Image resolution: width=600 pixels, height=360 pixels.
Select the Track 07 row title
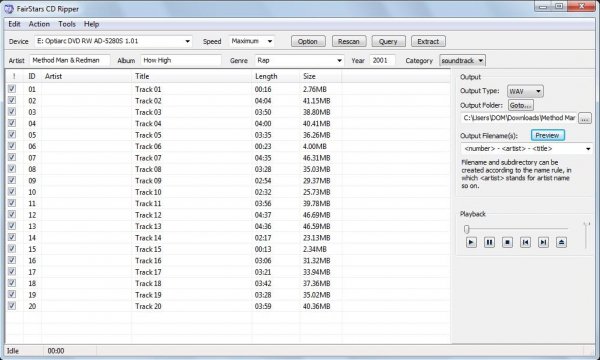pyautogui.click(x=148, y=158)
